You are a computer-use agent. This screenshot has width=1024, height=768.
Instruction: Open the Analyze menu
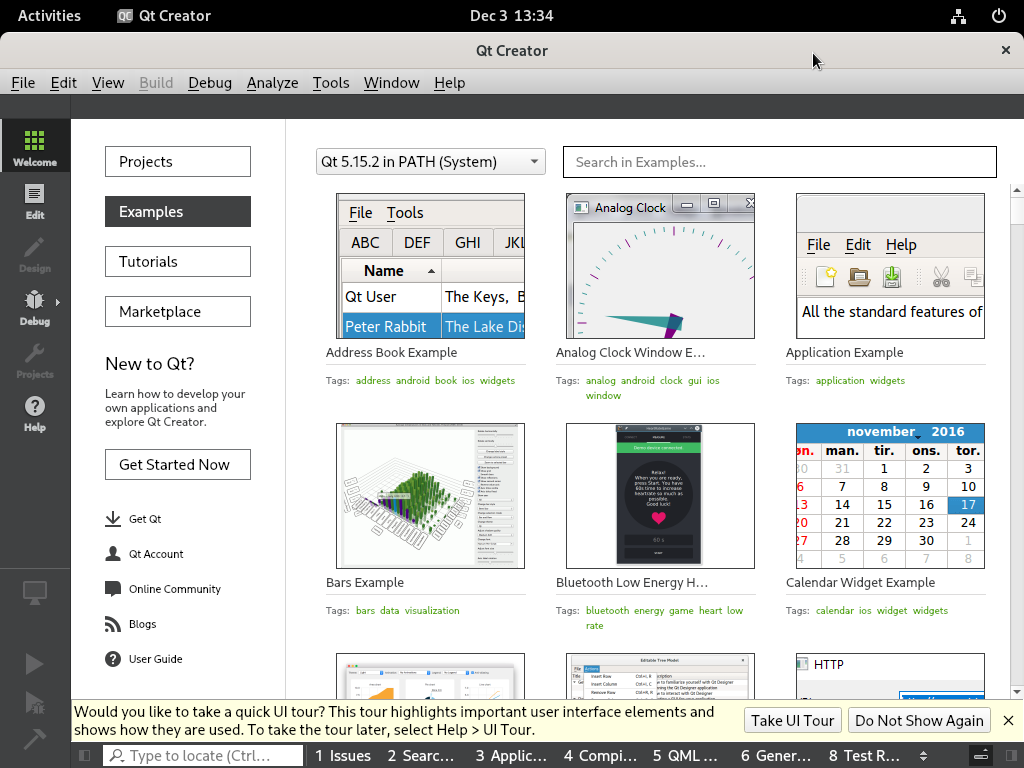[272, 83]
